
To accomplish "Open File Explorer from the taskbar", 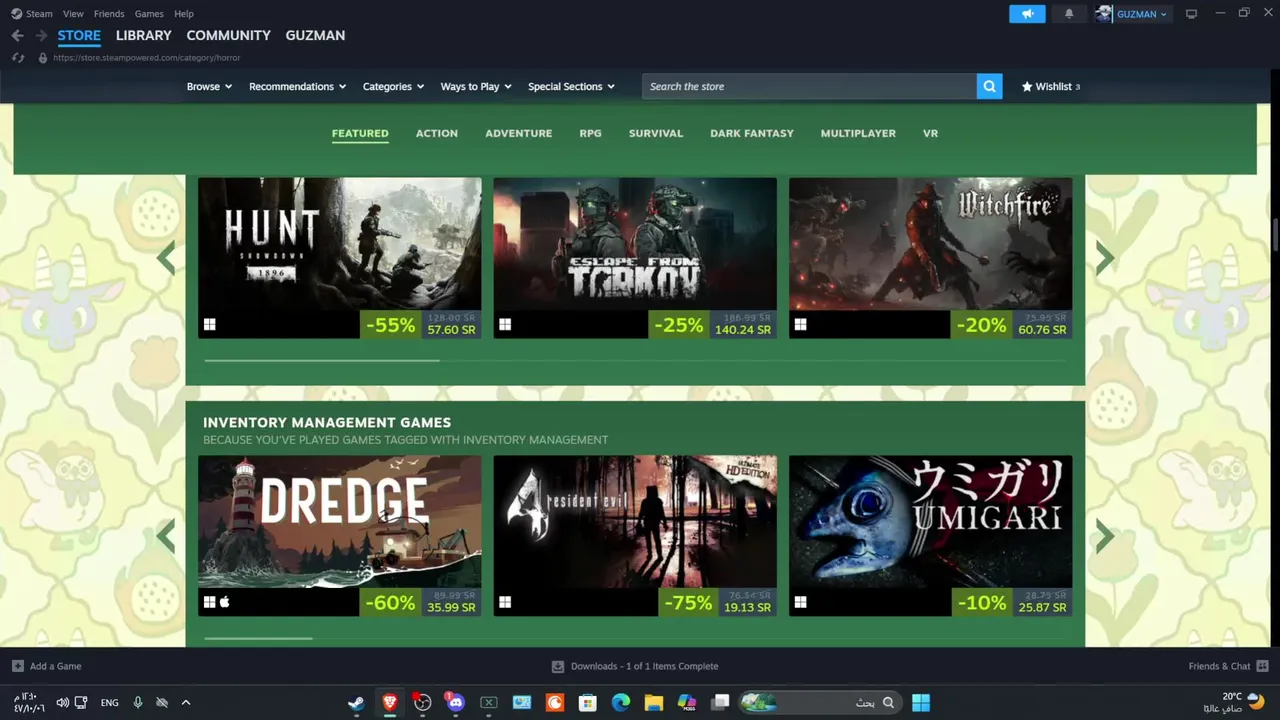I will pyautogui.click(x=654, y=702).
